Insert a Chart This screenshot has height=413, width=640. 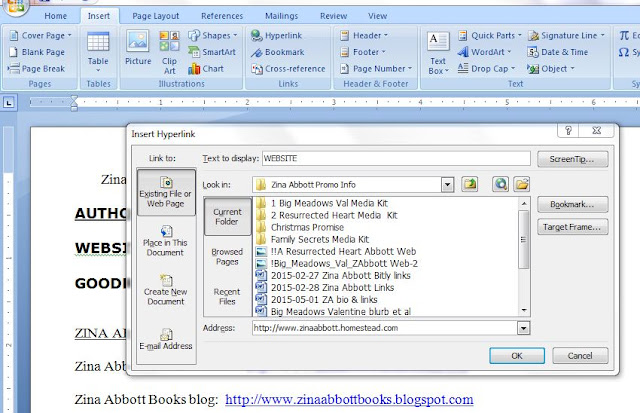click(x=206, y=69)
